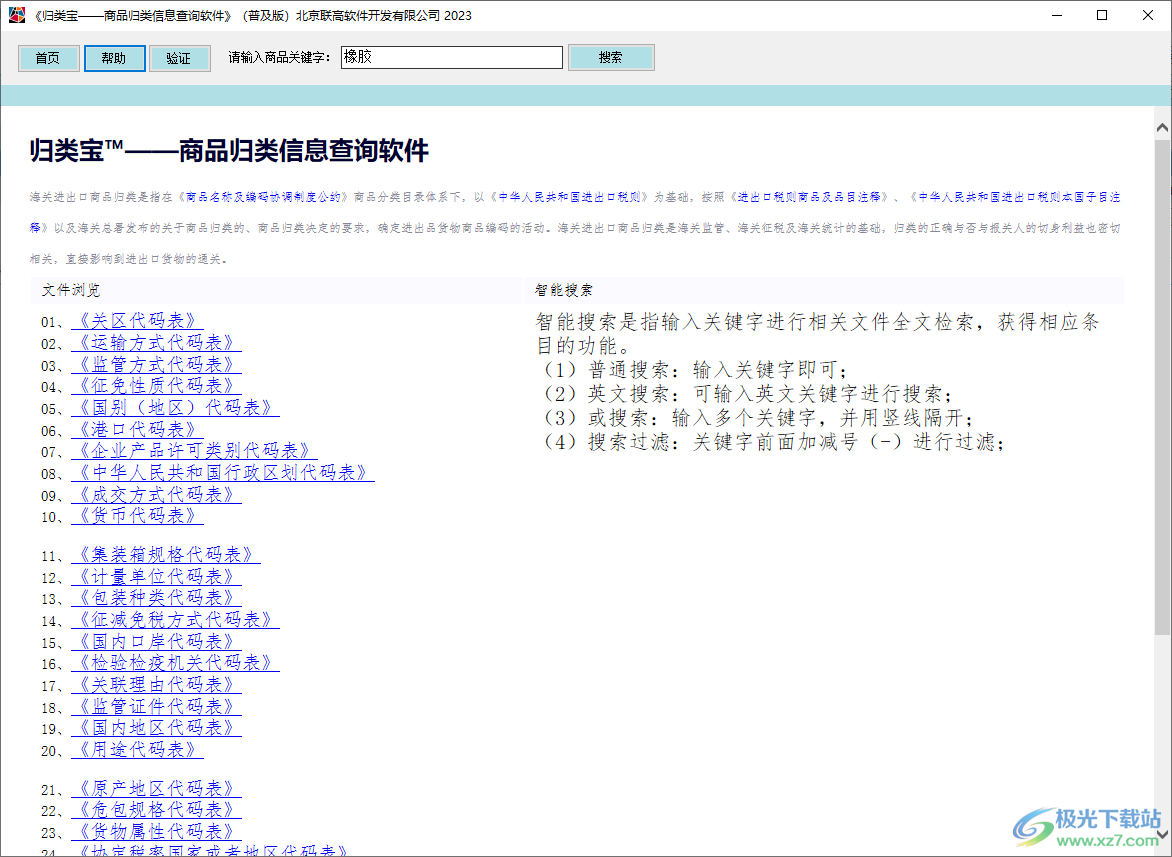
Task: Focus the keyword input field containing 橡胶
Action: pyautogui.click(x=451, y=58)
